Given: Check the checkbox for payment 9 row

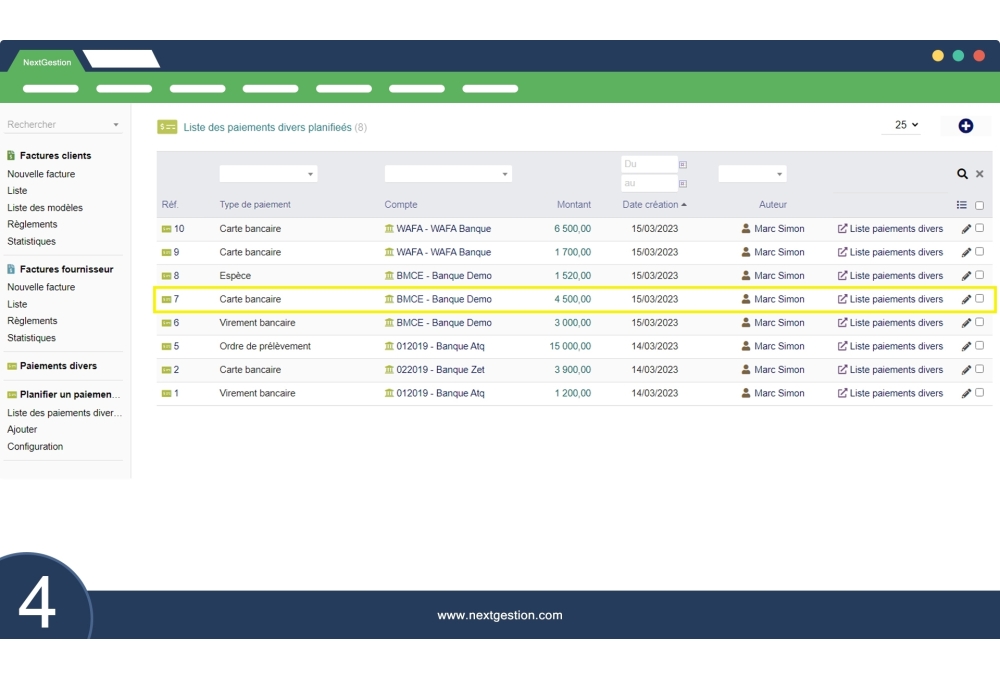Looking at the screenshot, I should (979, 252).
